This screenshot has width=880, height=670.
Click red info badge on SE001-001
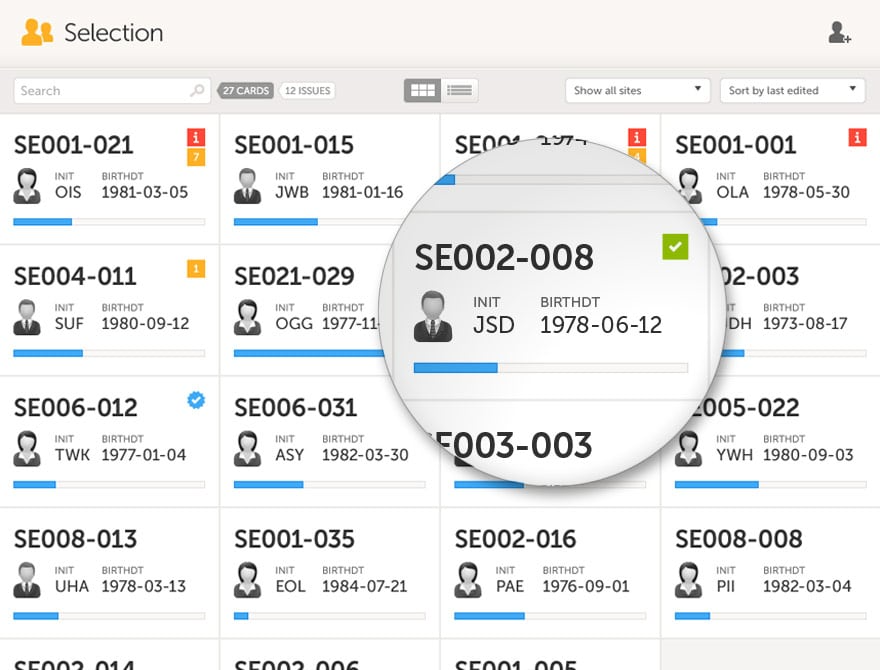point(857,137)
